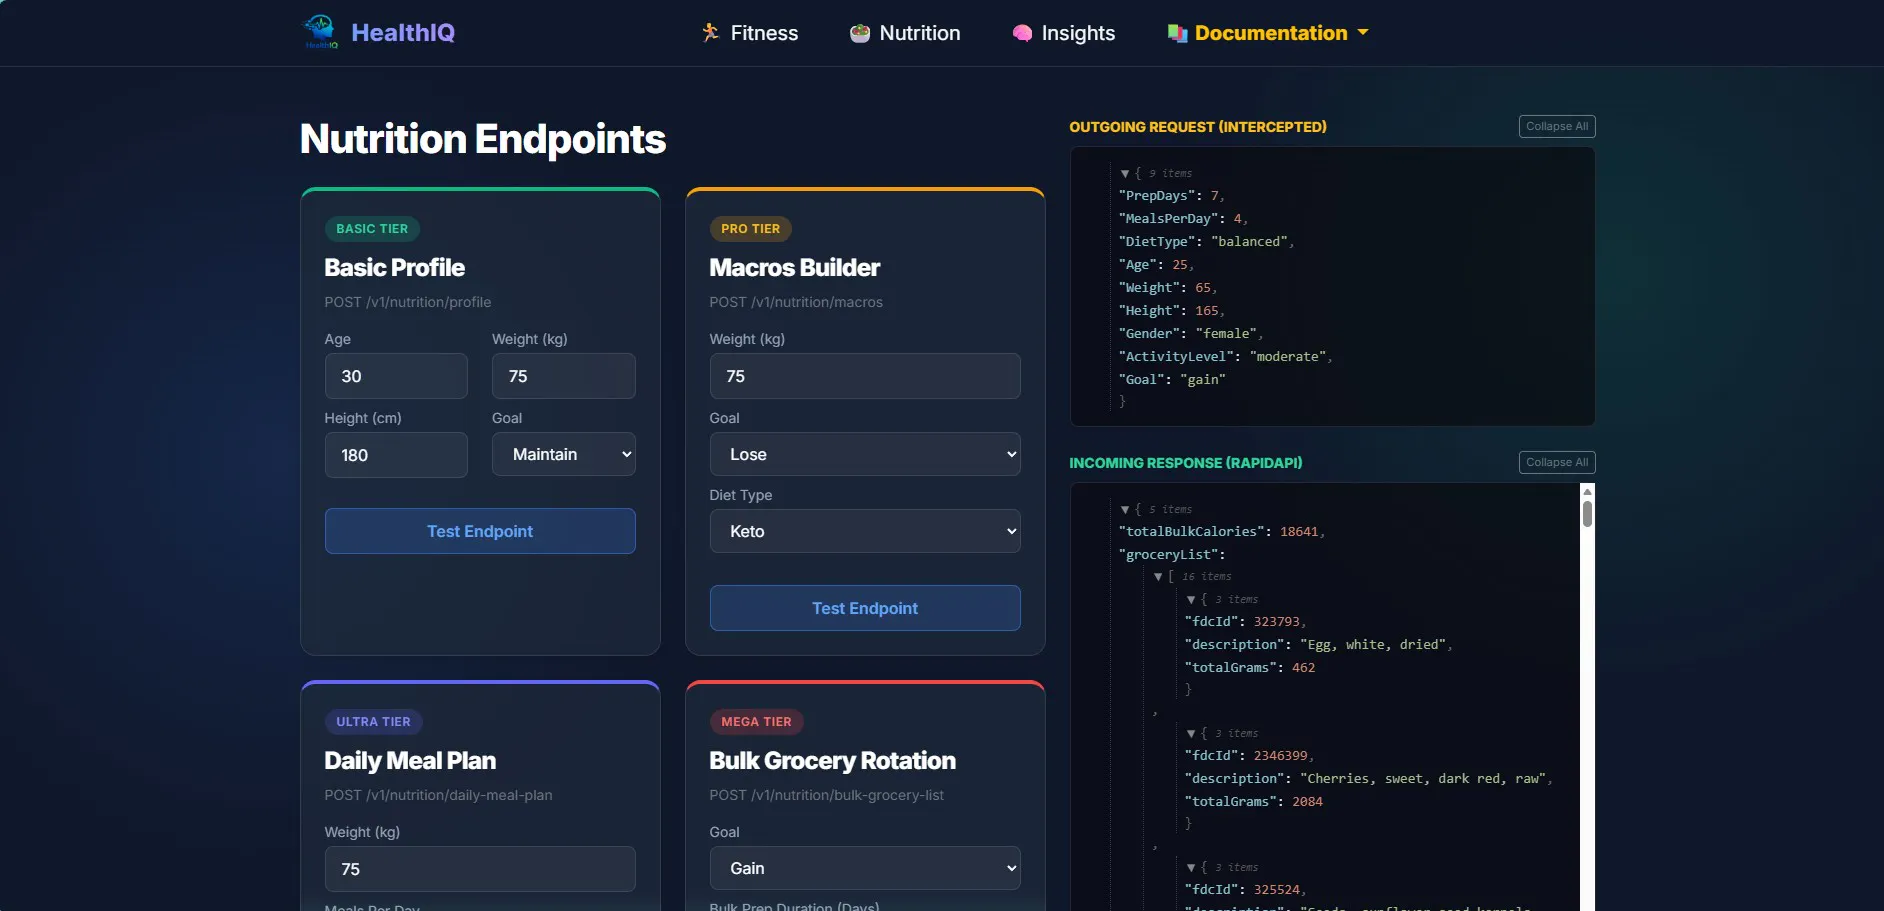
Task: Click the "Weight": 65 line
Action: [1168, 288]
